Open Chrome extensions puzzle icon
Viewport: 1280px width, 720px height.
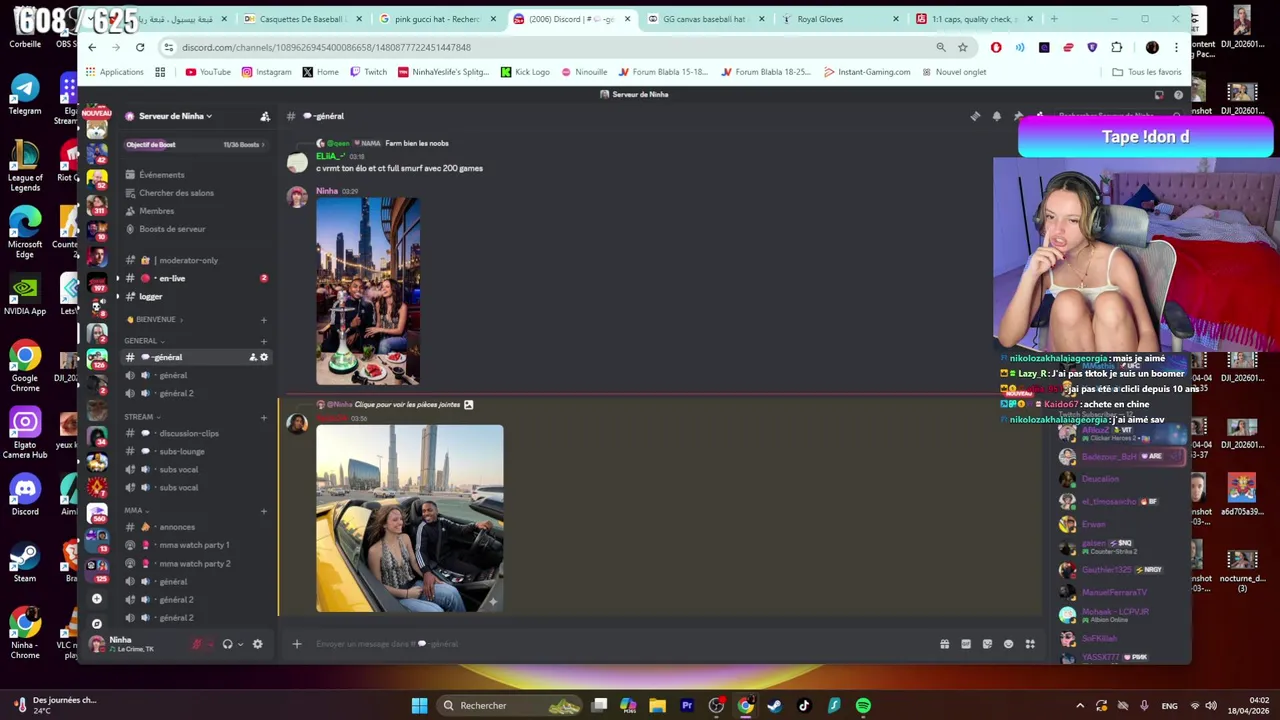(1116, 47)
